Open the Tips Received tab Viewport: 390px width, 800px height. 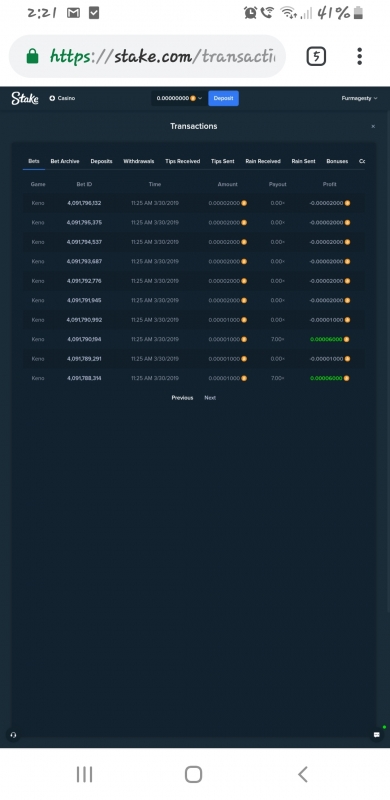pos(183,161)
